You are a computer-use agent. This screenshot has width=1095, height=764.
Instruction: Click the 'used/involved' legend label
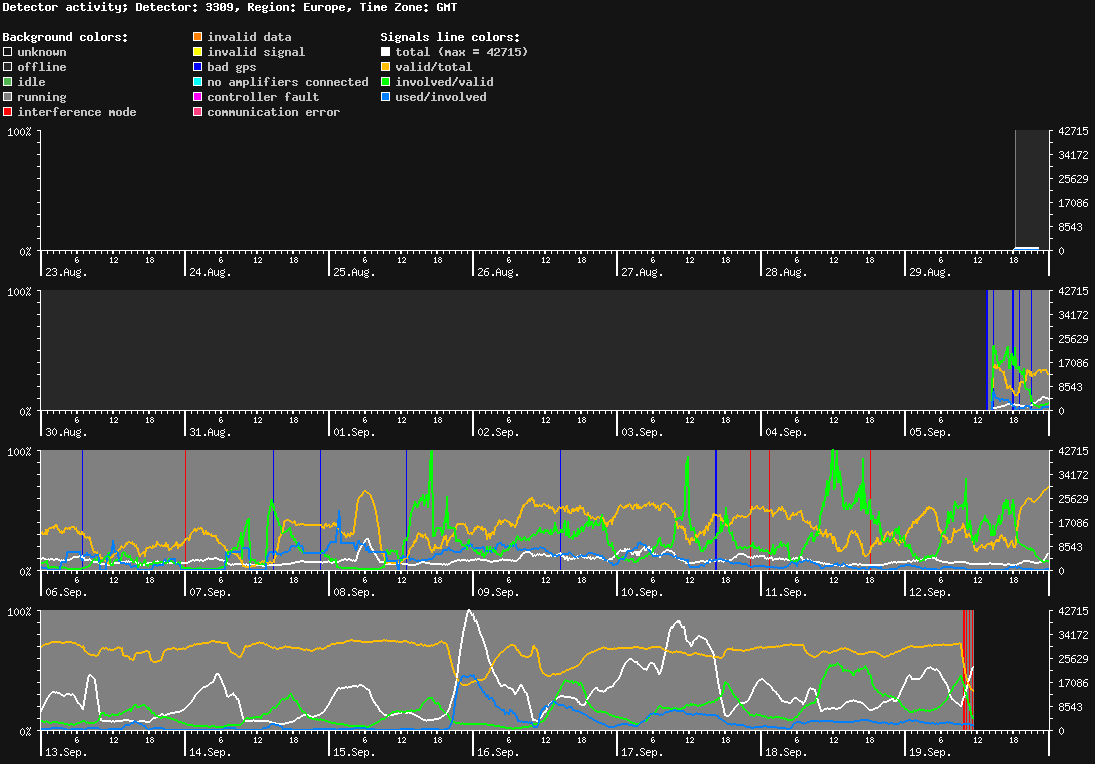coord(441,97)
